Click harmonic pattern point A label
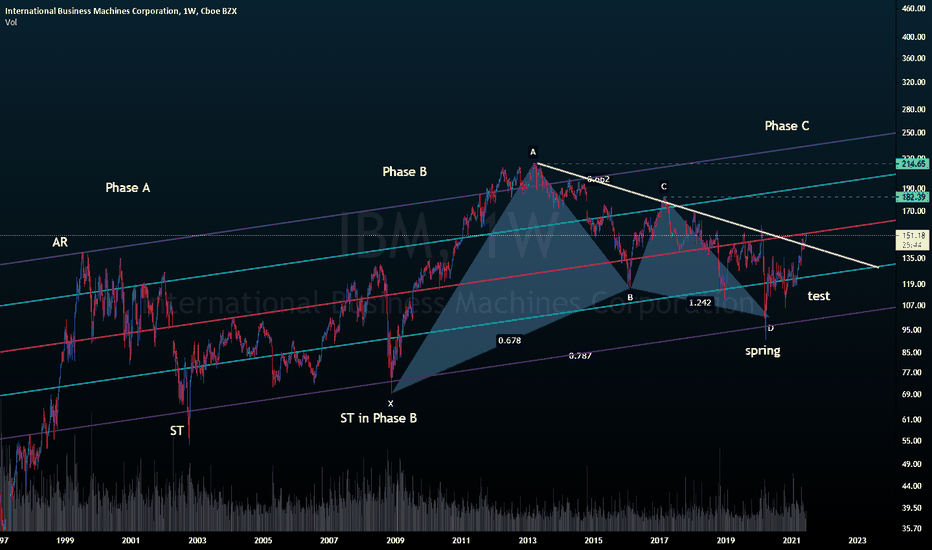The width and height of the screenshot is (932, 550). 533,152
